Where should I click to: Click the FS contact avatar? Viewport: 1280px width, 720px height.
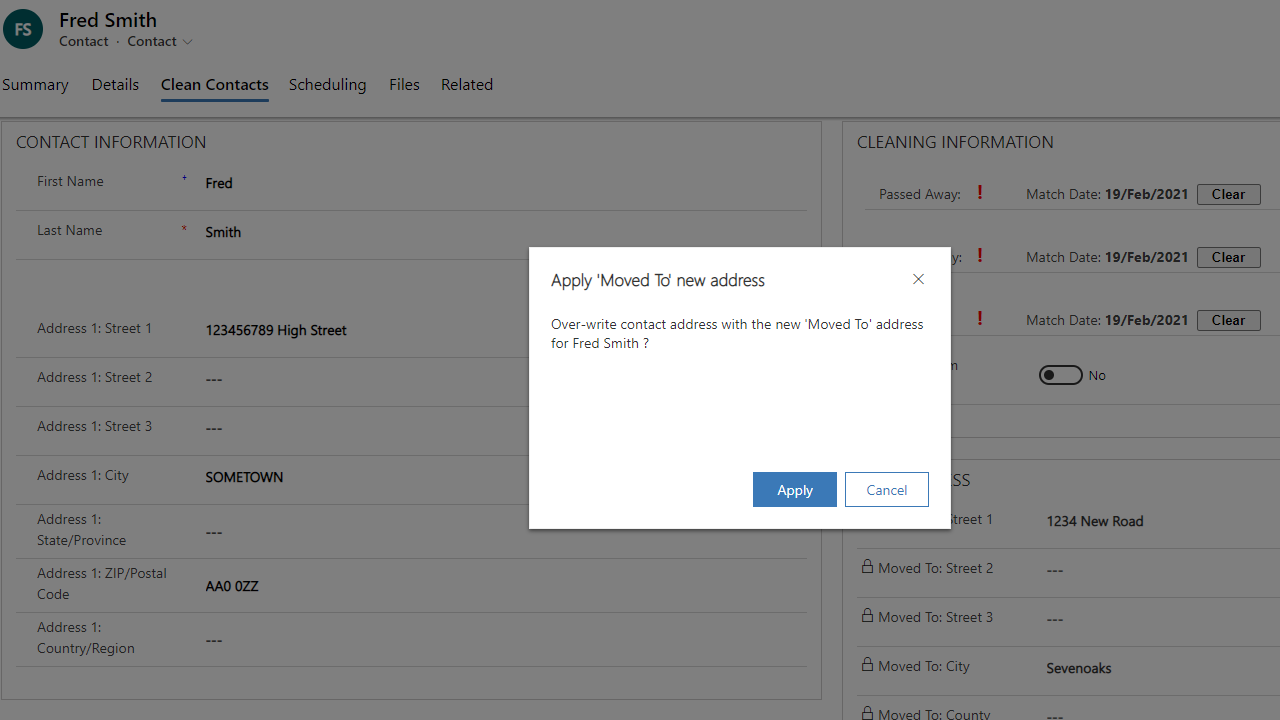(23, 30)
